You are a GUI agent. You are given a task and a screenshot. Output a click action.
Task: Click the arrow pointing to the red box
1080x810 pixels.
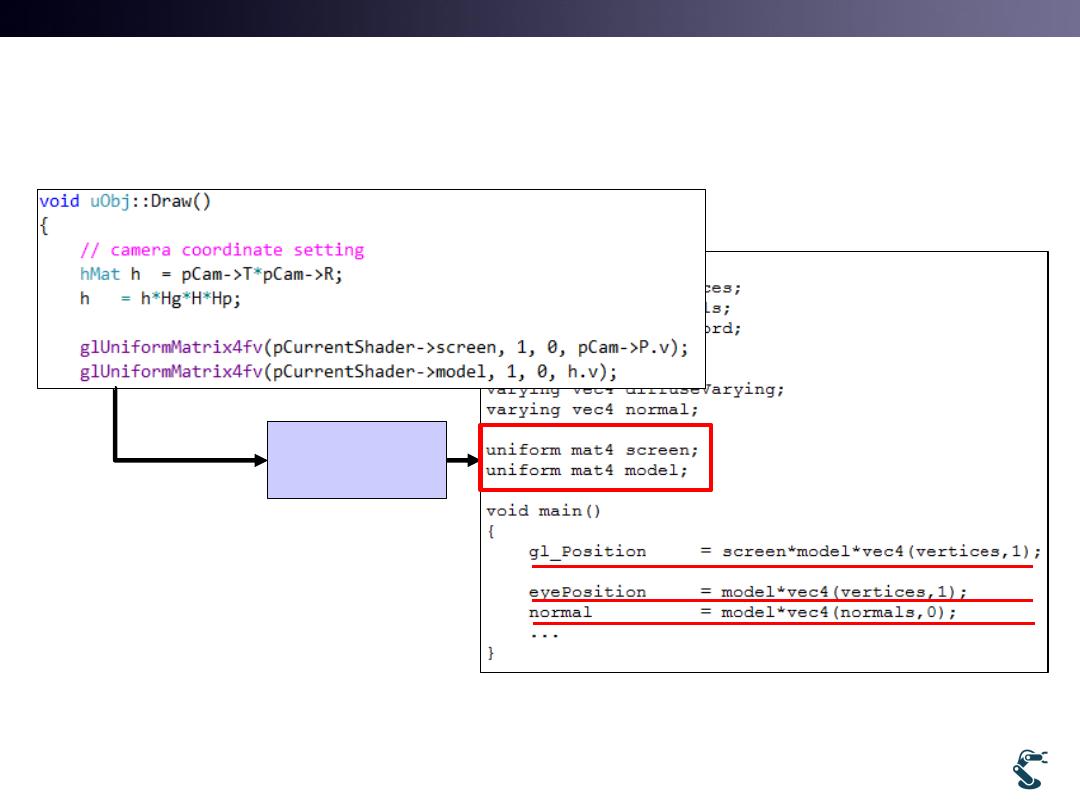[463, 460]
